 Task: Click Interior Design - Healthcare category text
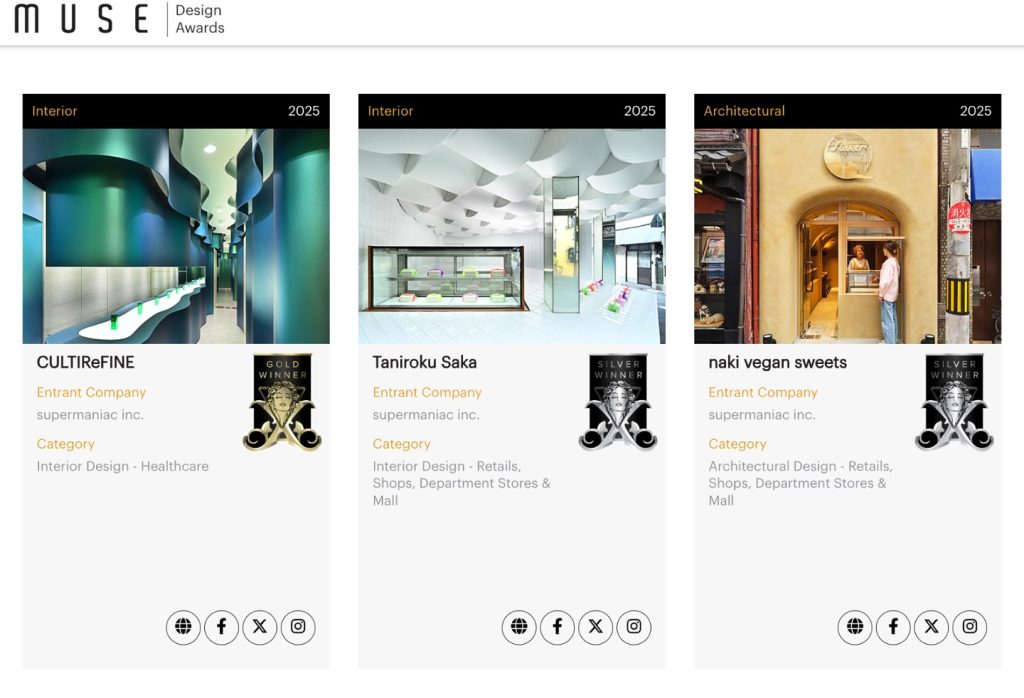(x=123, y=466)
